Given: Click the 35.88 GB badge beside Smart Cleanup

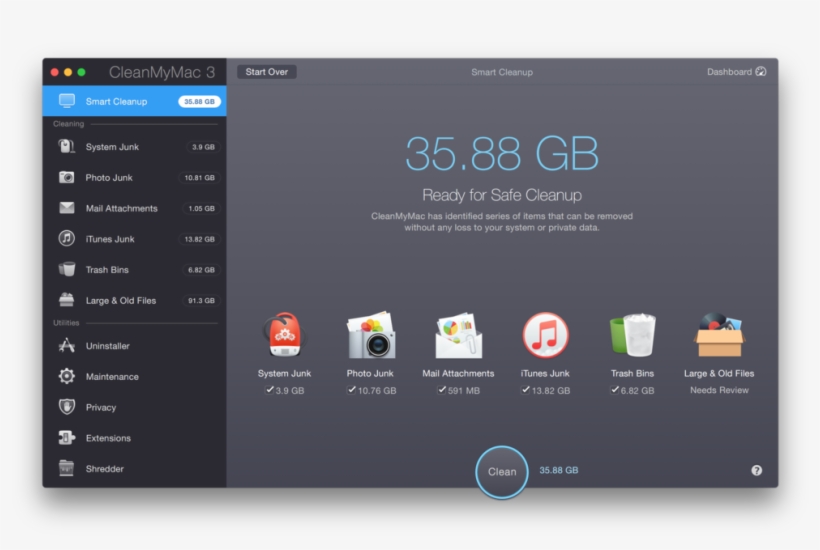Looking at the screenshot, I should tap(199, 101).
